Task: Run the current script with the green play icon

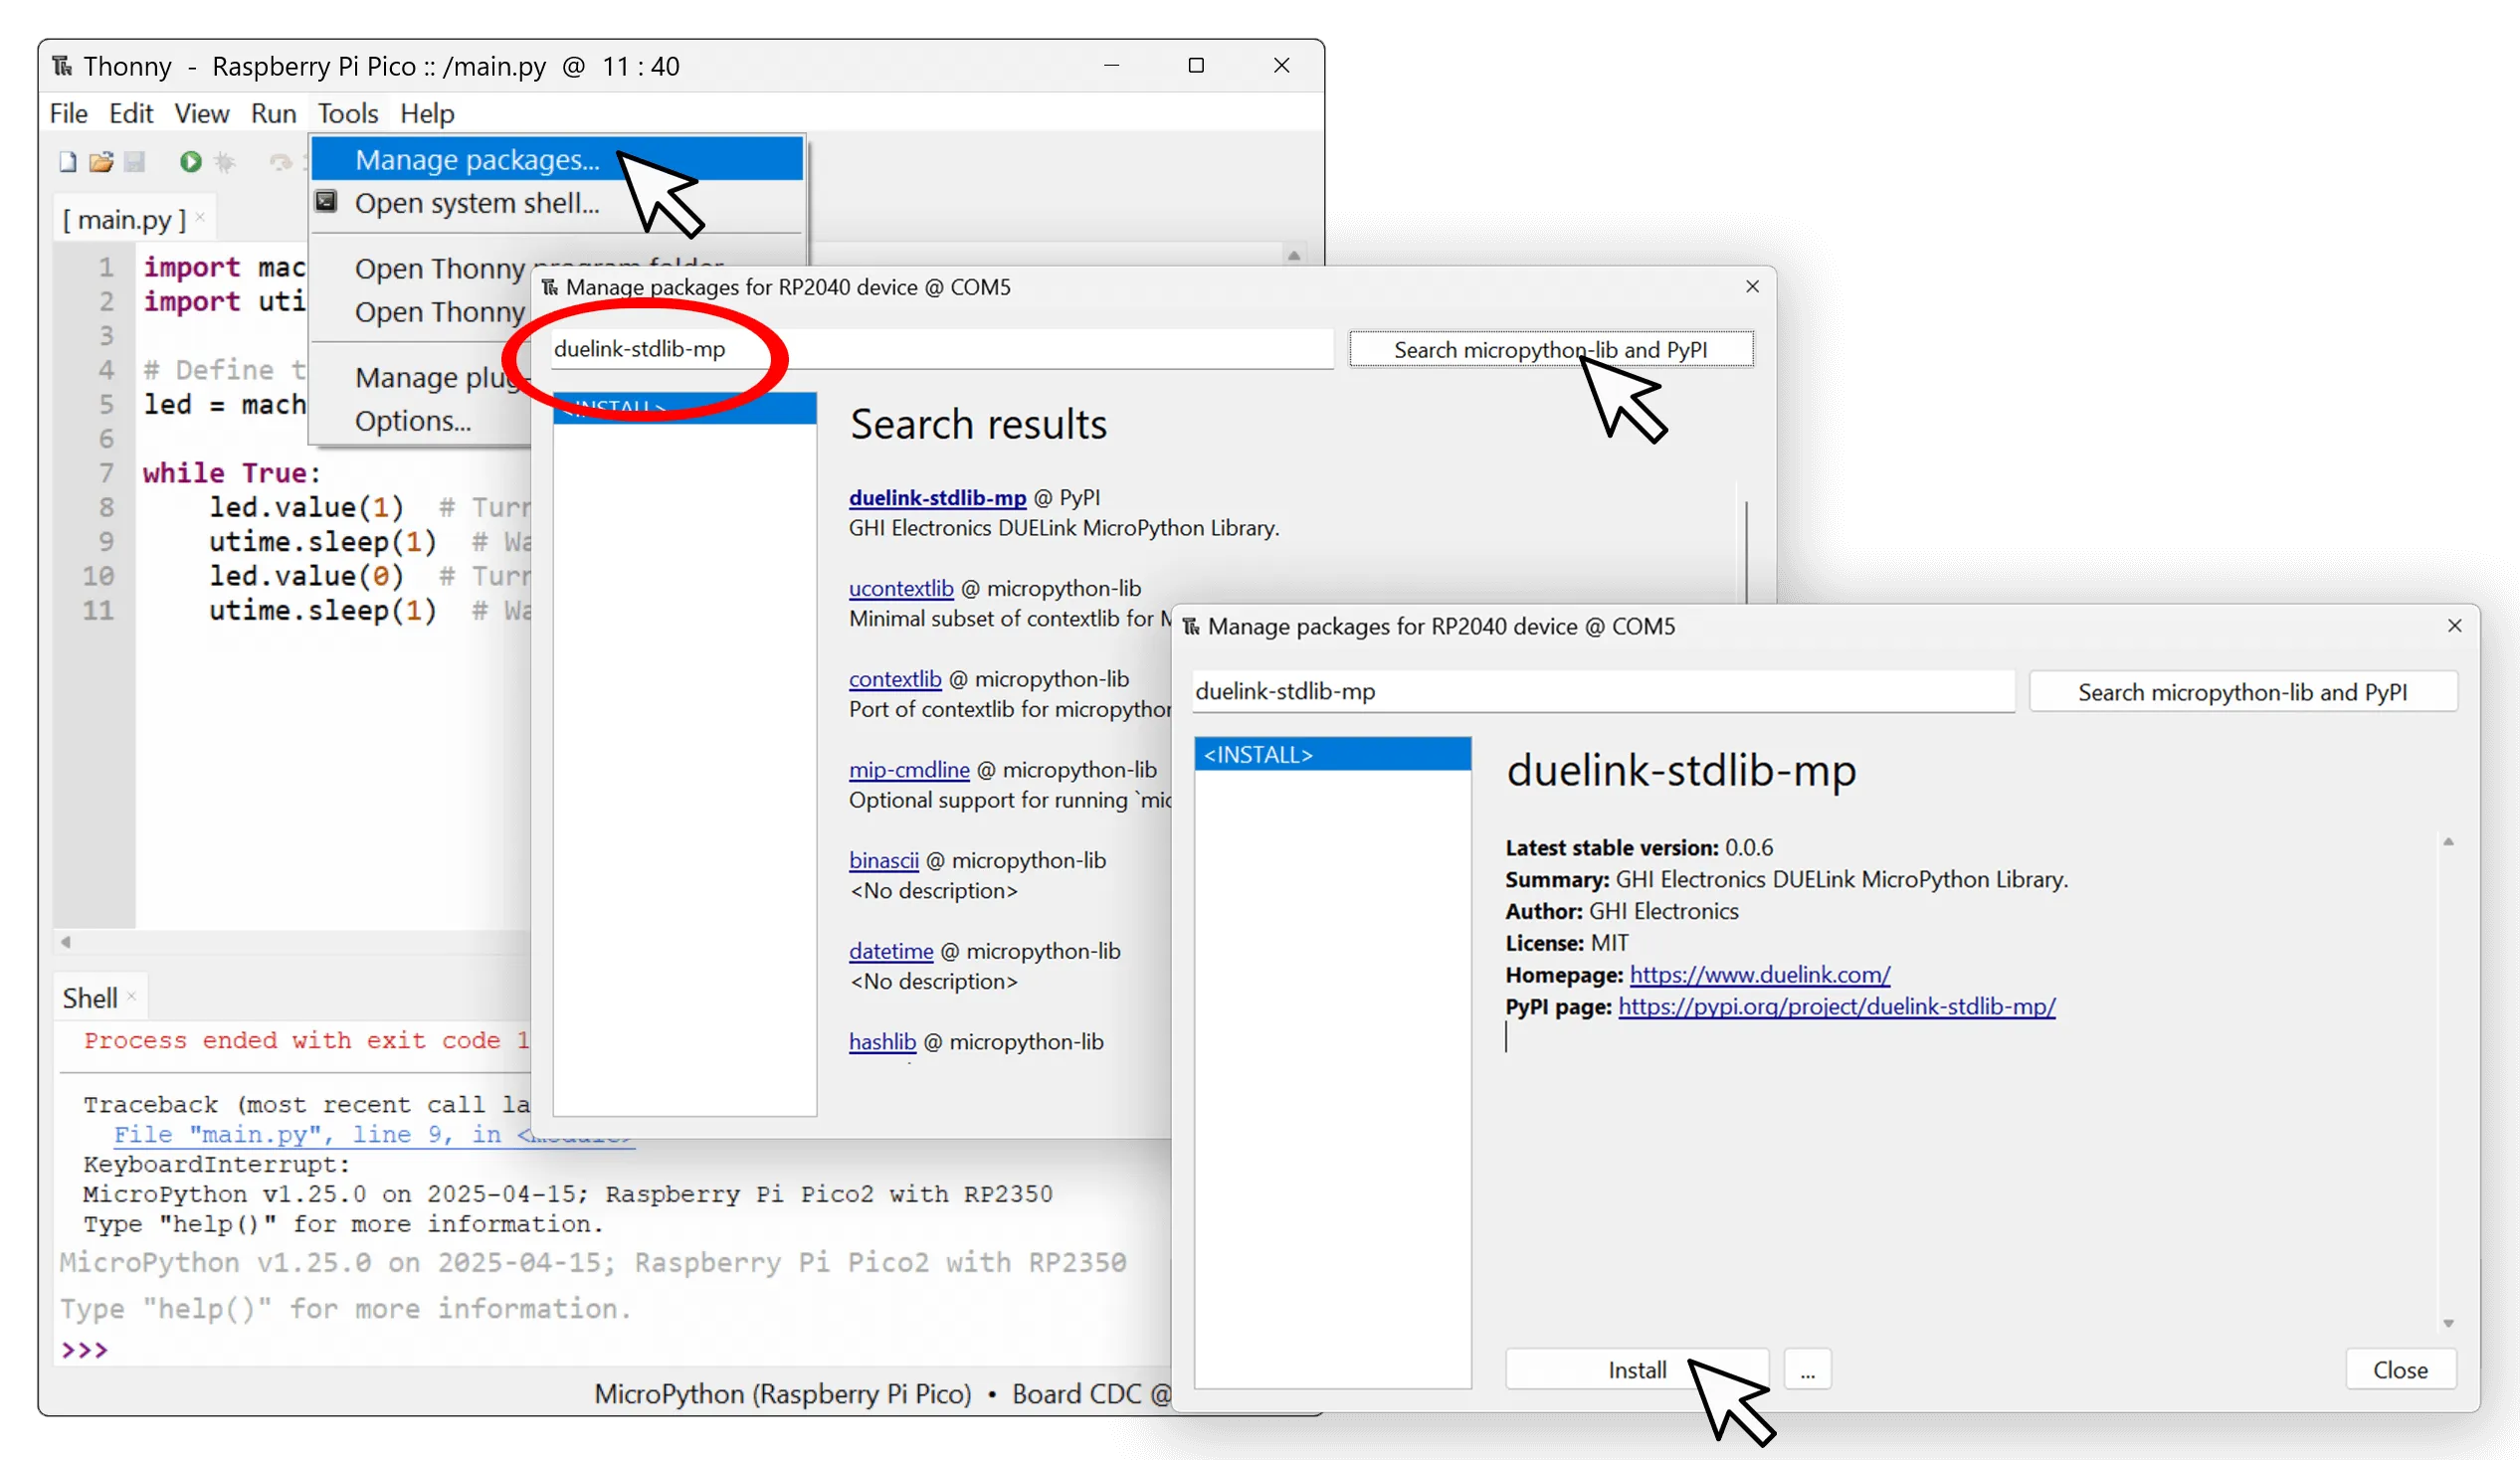Action: coord(190,161)
